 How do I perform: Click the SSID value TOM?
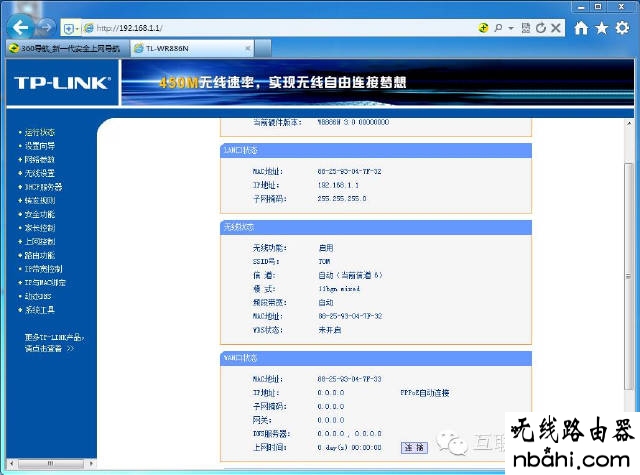pos(324,261)
